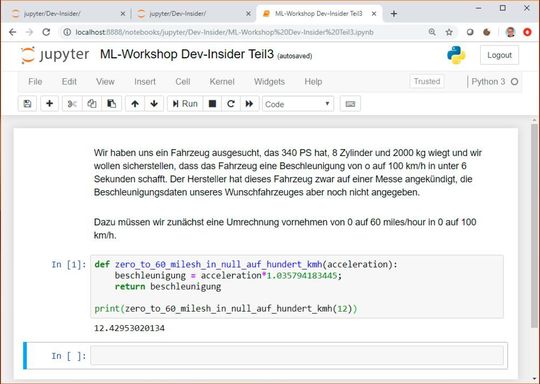The width and height of the screenshot is (540, 384).
Task: Click the output value 12.42953020134
Action: [x=129, y=328]
